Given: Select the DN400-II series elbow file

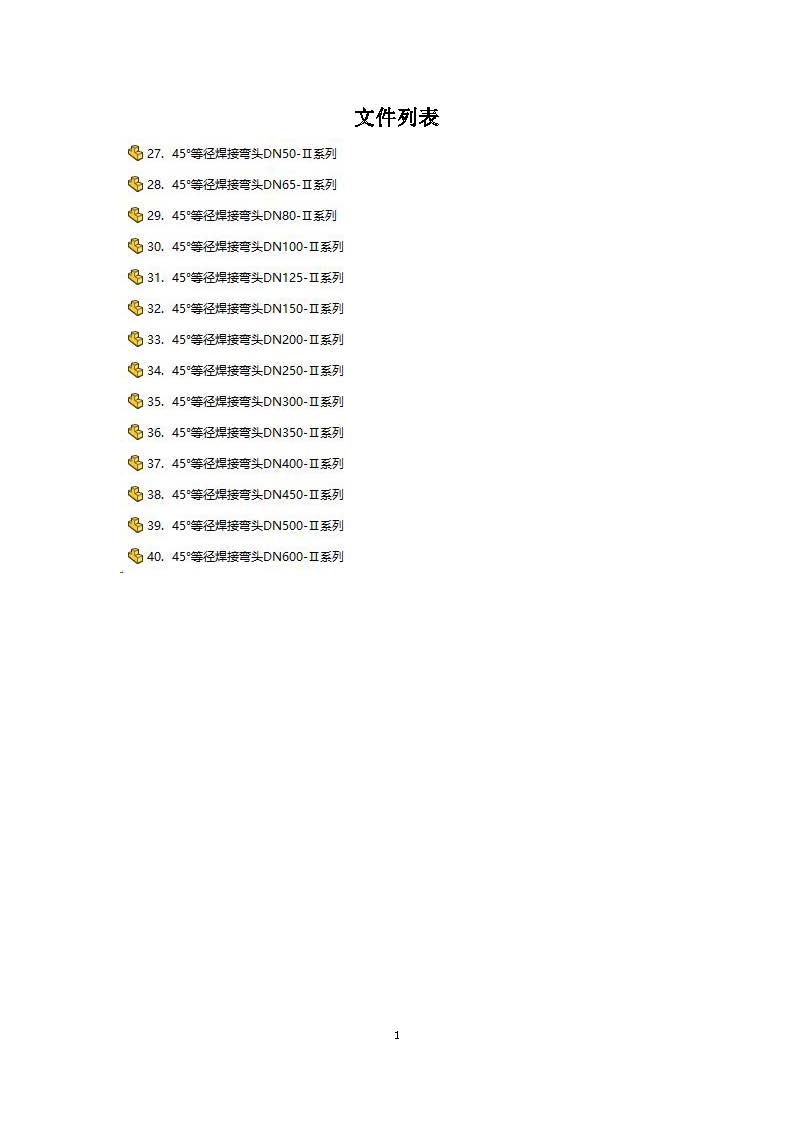Looking at the screenshot, I should click(258, 463).
